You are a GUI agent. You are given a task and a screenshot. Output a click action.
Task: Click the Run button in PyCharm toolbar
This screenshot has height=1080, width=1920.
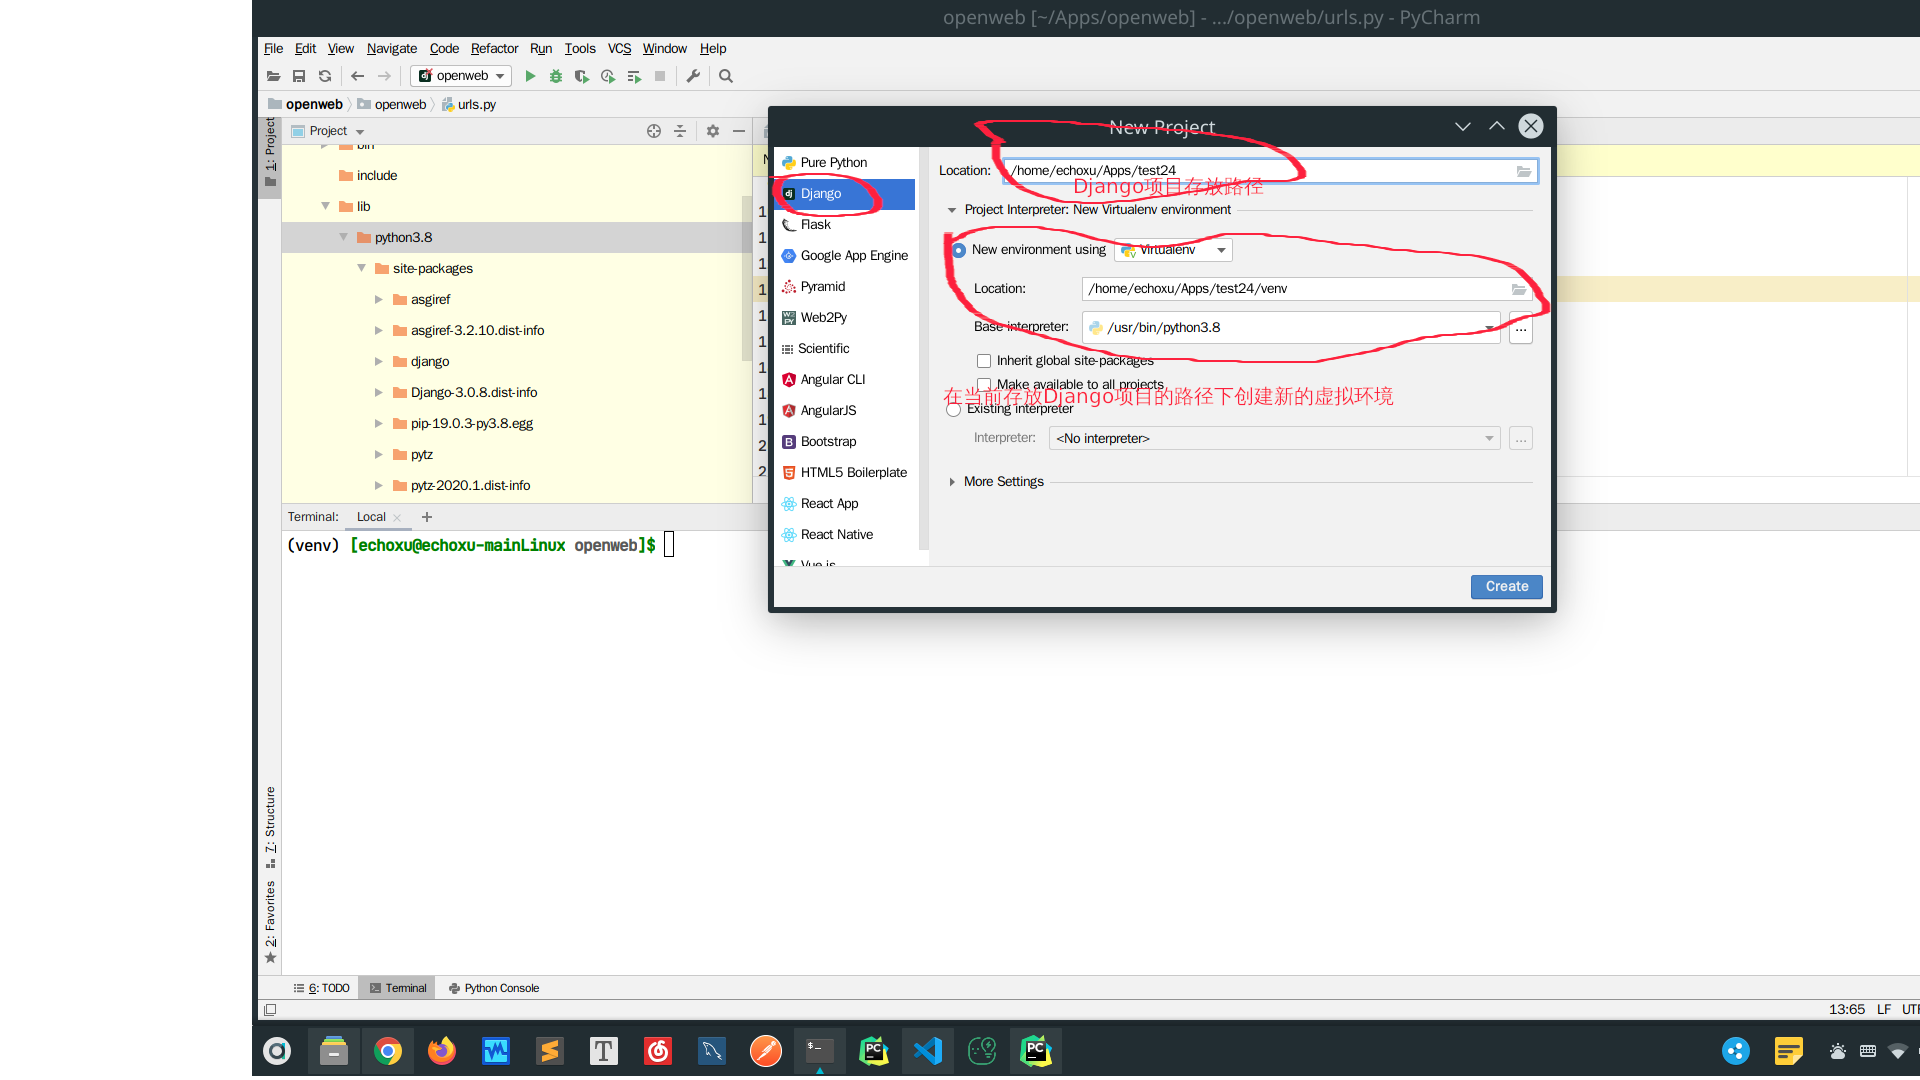pyautogui.click(x=527, y=75)
